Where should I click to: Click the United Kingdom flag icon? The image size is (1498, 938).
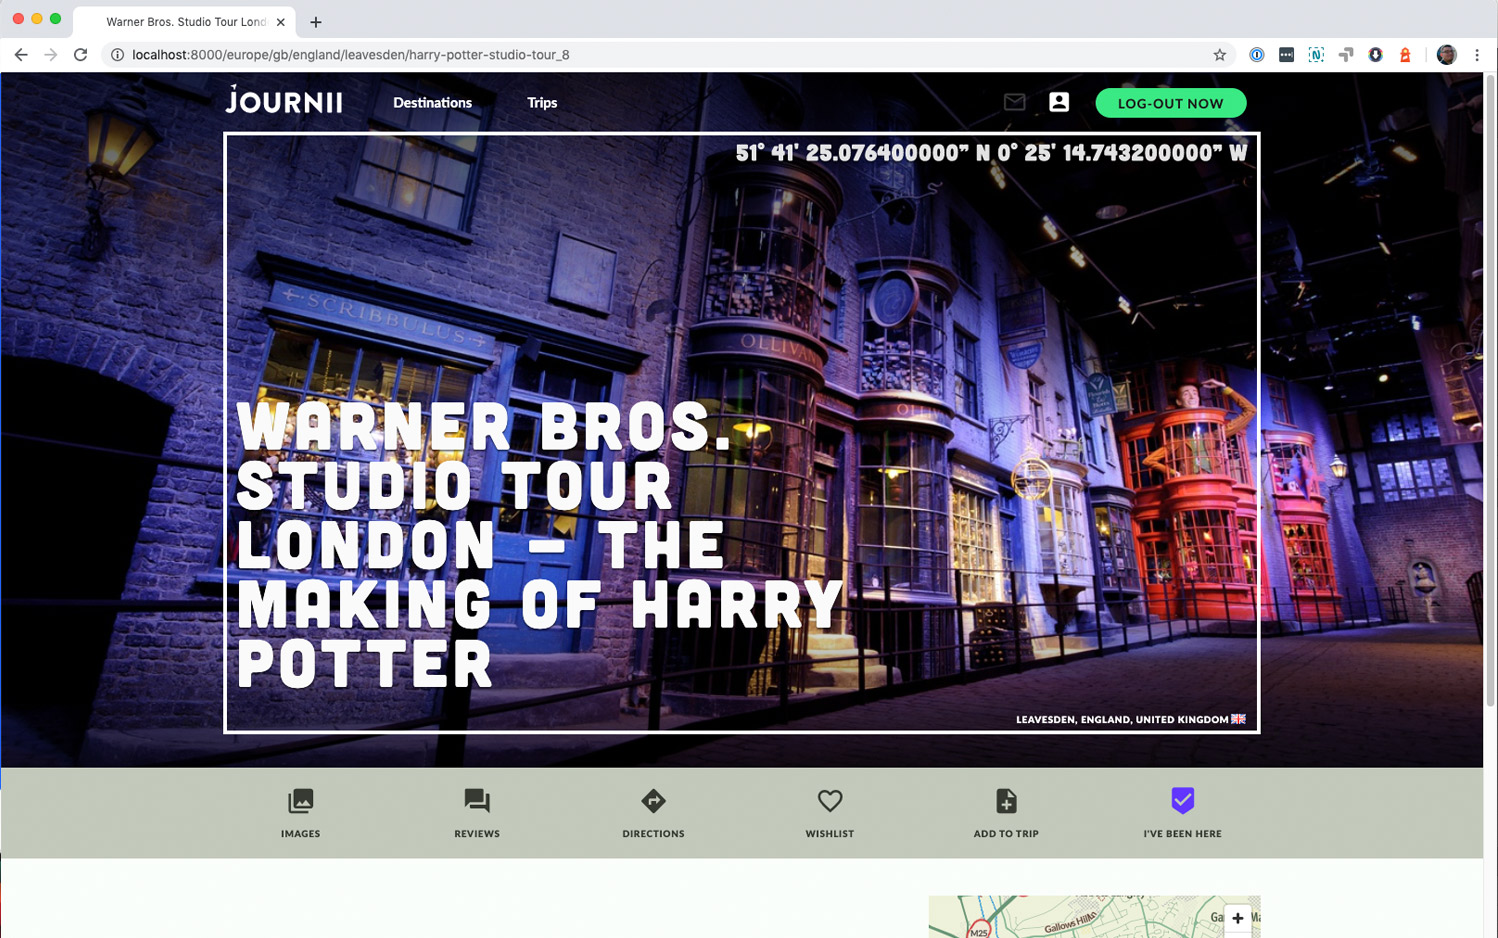[x=1239, y=719]
